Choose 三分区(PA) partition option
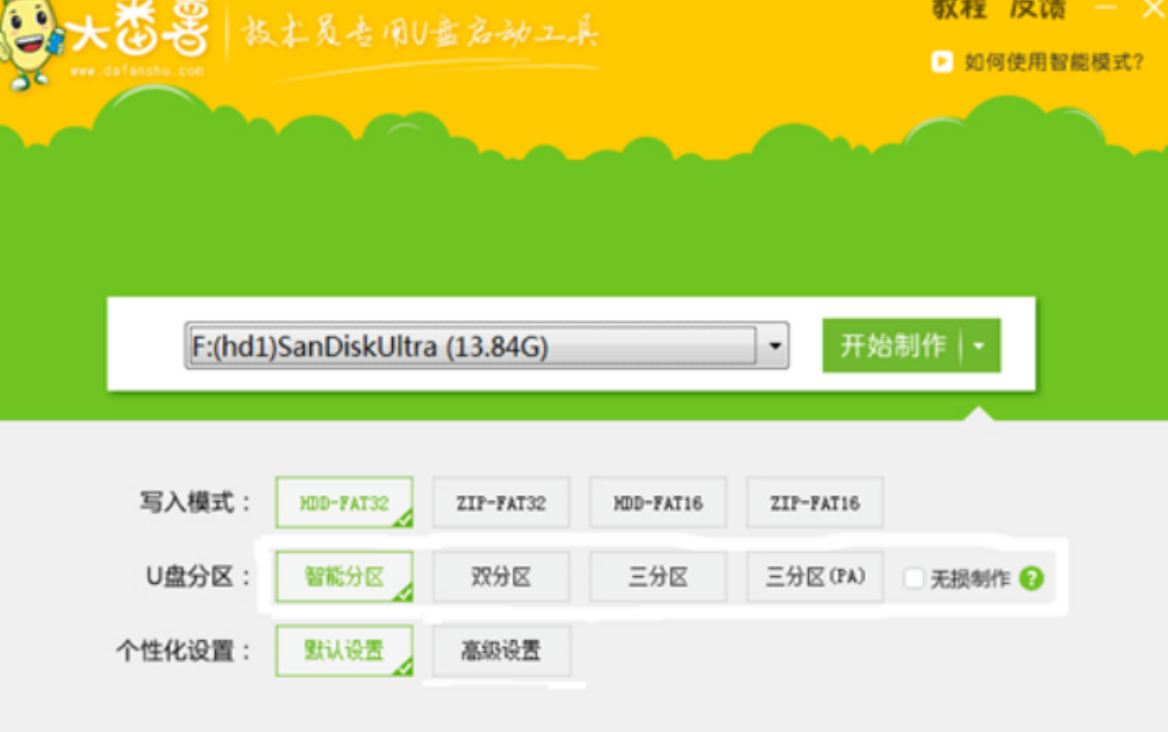This screenshot has height=732, width=1168. 815,576
